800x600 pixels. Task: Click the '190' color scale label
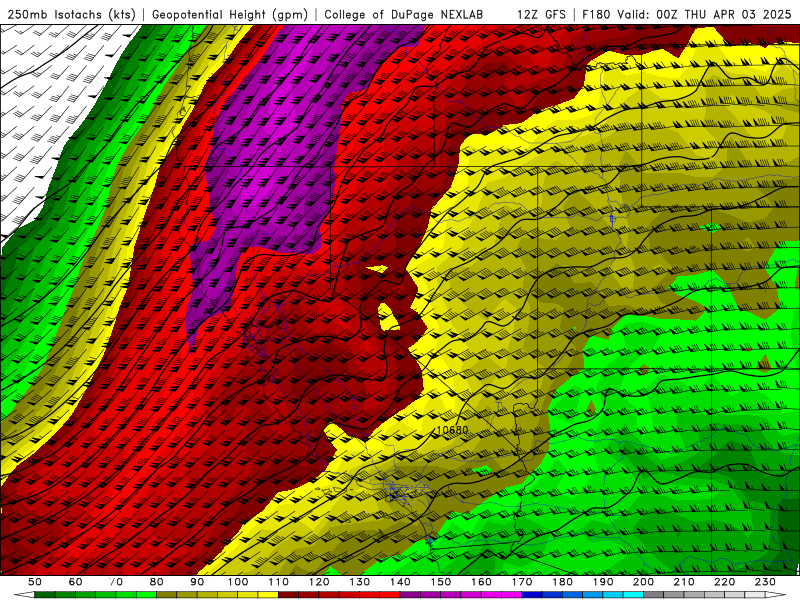click(x=603, y=582)
